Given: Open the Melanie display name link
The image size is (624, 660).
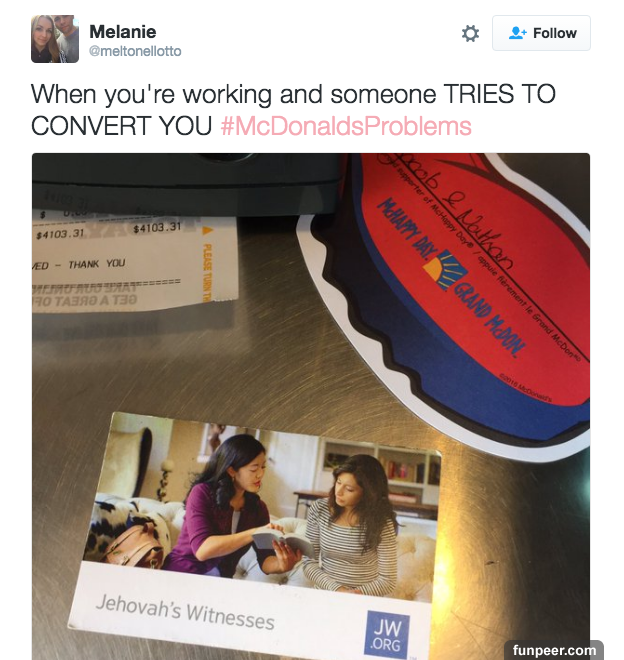Looking at the screenshot, I should click(123, 32).
